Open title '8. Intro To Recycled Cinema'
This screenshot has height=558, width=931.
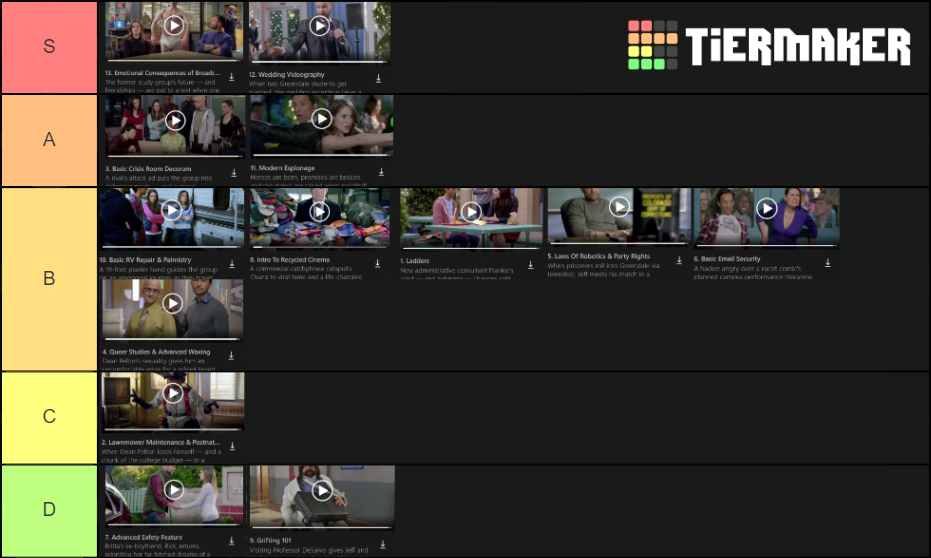(290, 260)
